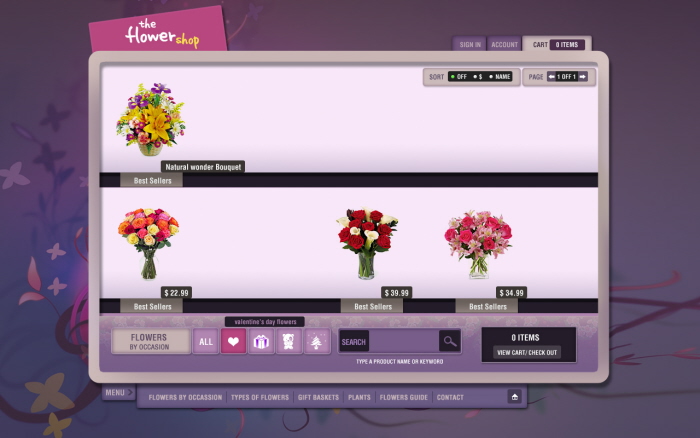Click the gift box occasion icon
Screen dimensions: 700x438
[261, 342]
